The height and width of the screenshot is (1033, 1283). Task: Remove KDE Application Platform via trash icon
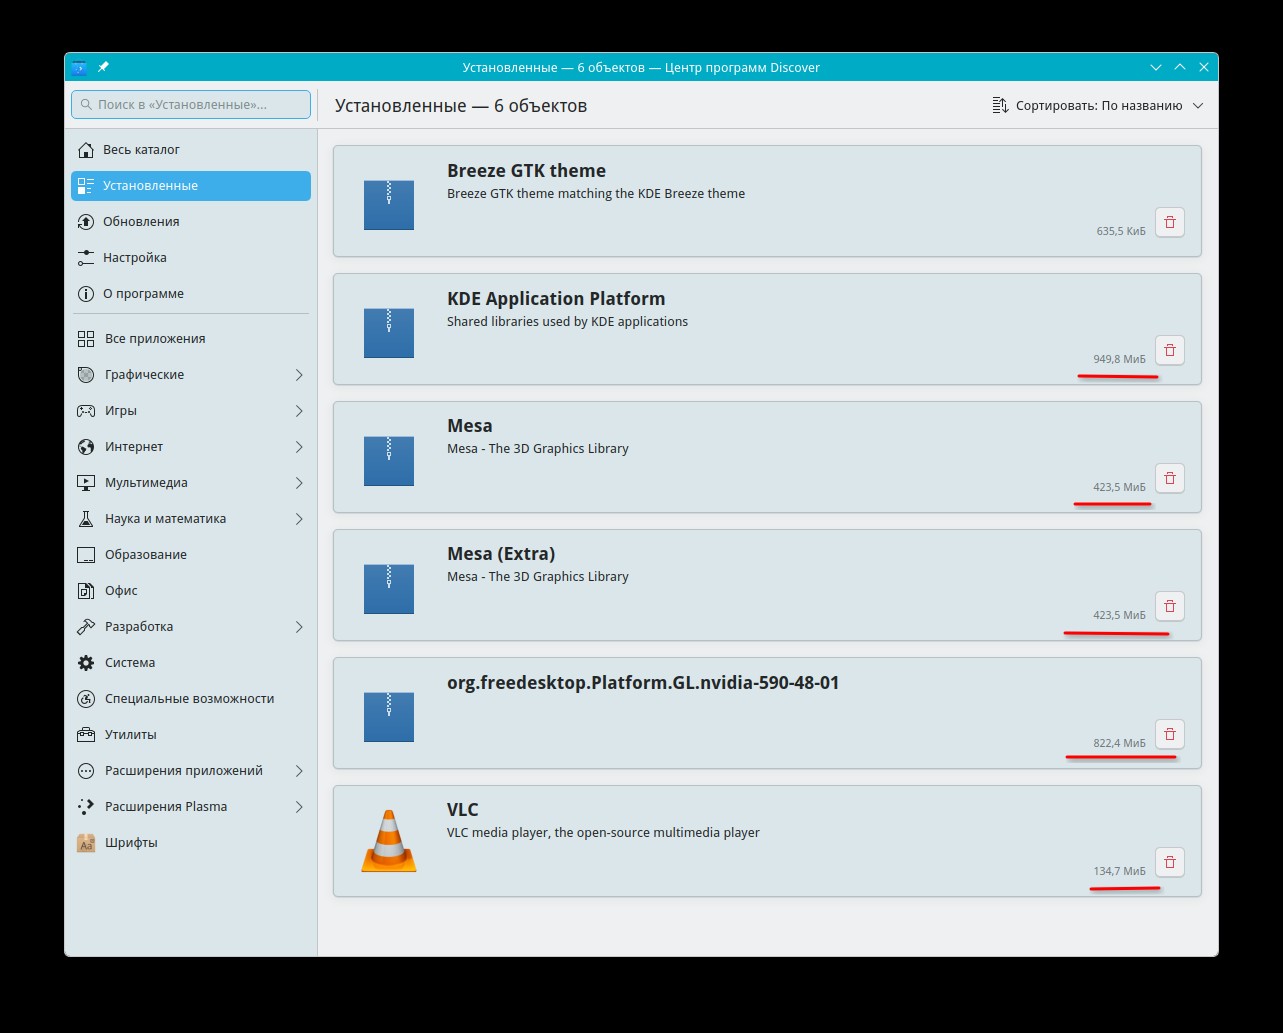[x=1169, y=350]
